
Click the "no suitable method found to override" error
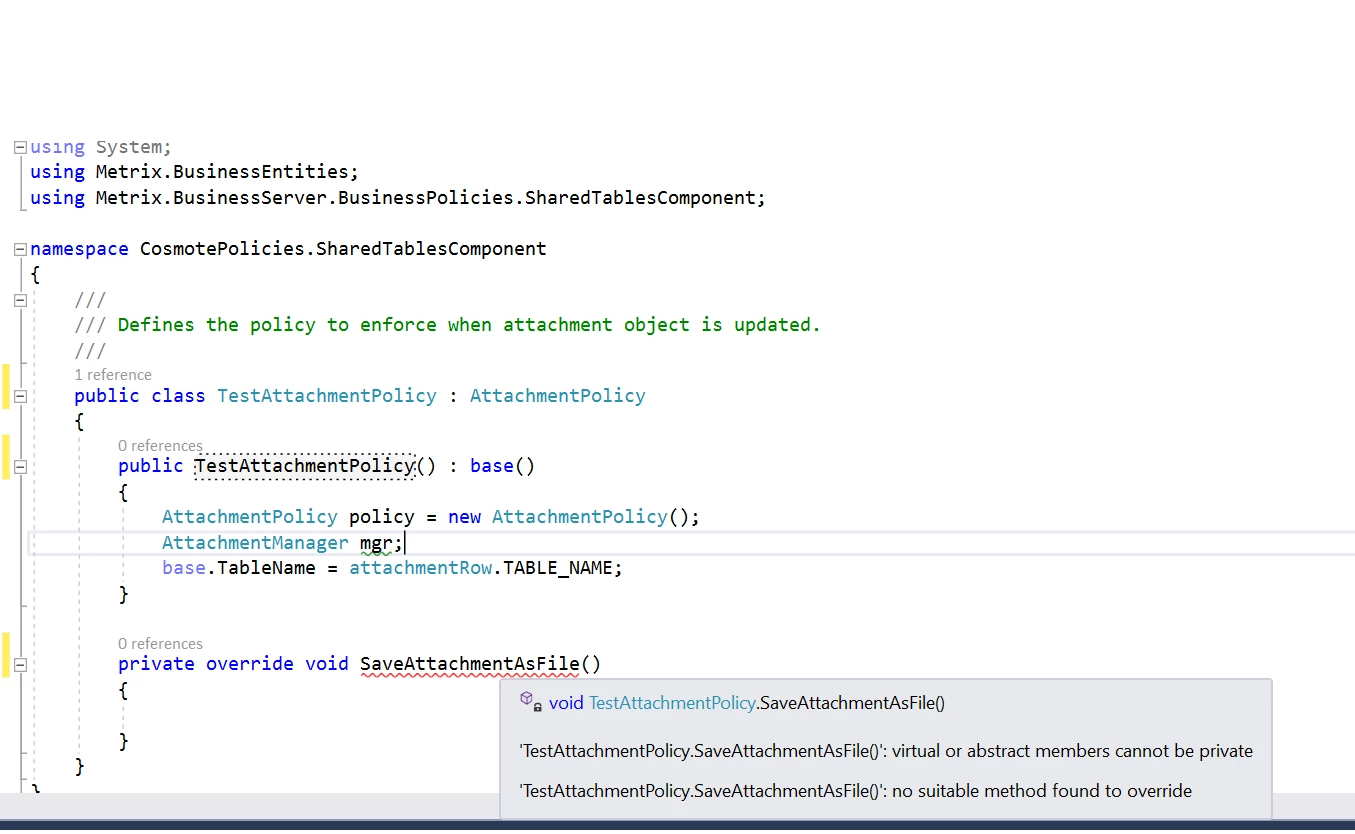[x=856, y=791]
